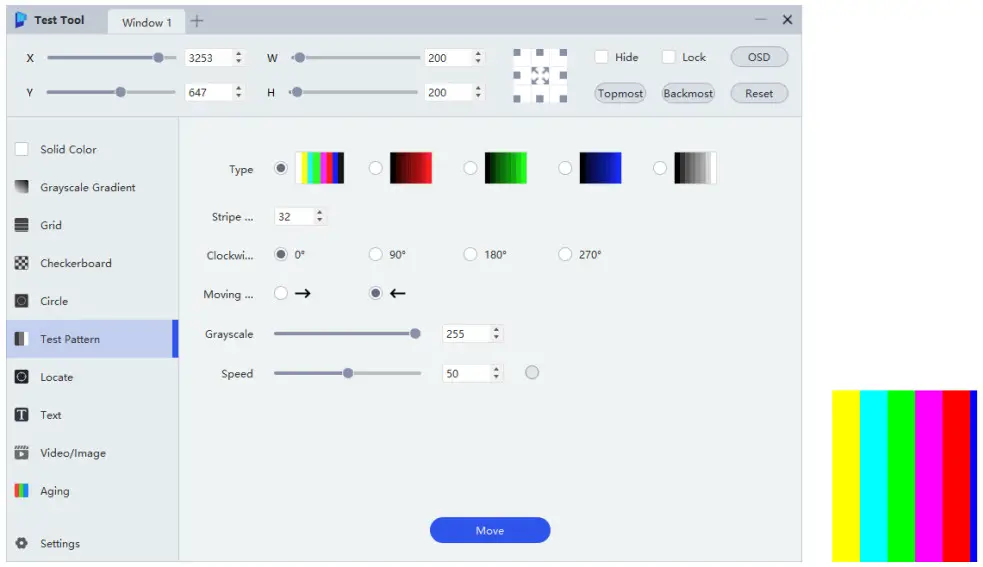This screenshot has width=983, height=567.
Task: Click the blue gradient type thumbnail
Action: point(600,167)
